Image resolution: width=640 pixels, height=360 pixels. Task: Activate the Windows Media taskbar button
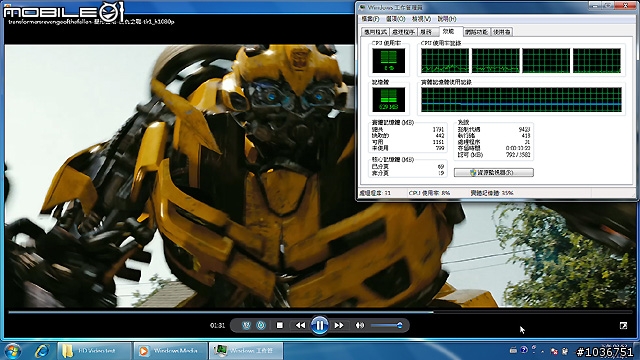(171, 351)
